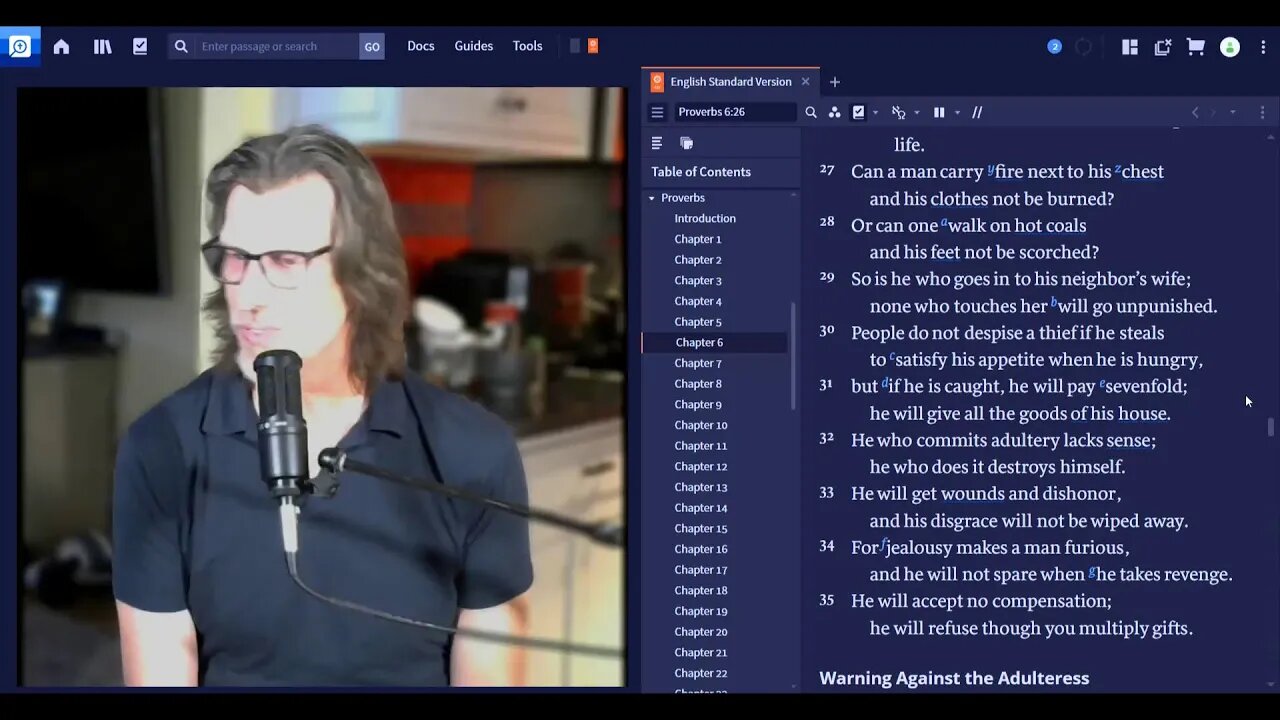The image size is (1280, 720).
Task: Click the magnifier icon in the top search box
Action: [181, 46]
